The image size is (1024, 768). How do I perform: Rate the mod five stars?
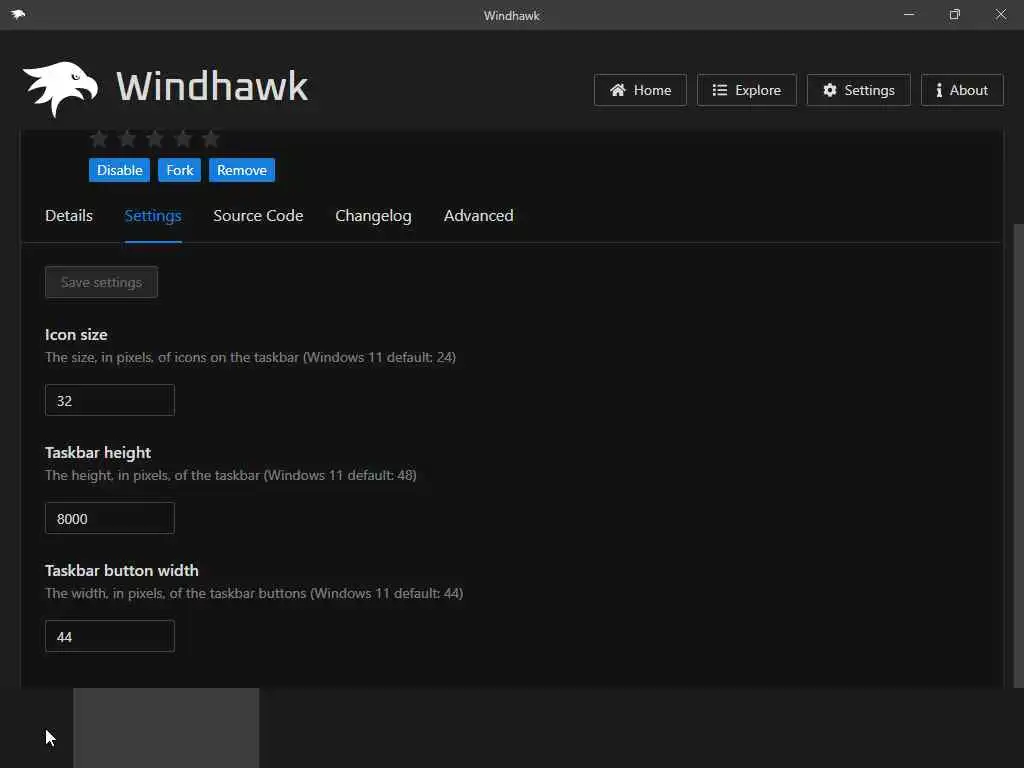click(x=210, y=138)
